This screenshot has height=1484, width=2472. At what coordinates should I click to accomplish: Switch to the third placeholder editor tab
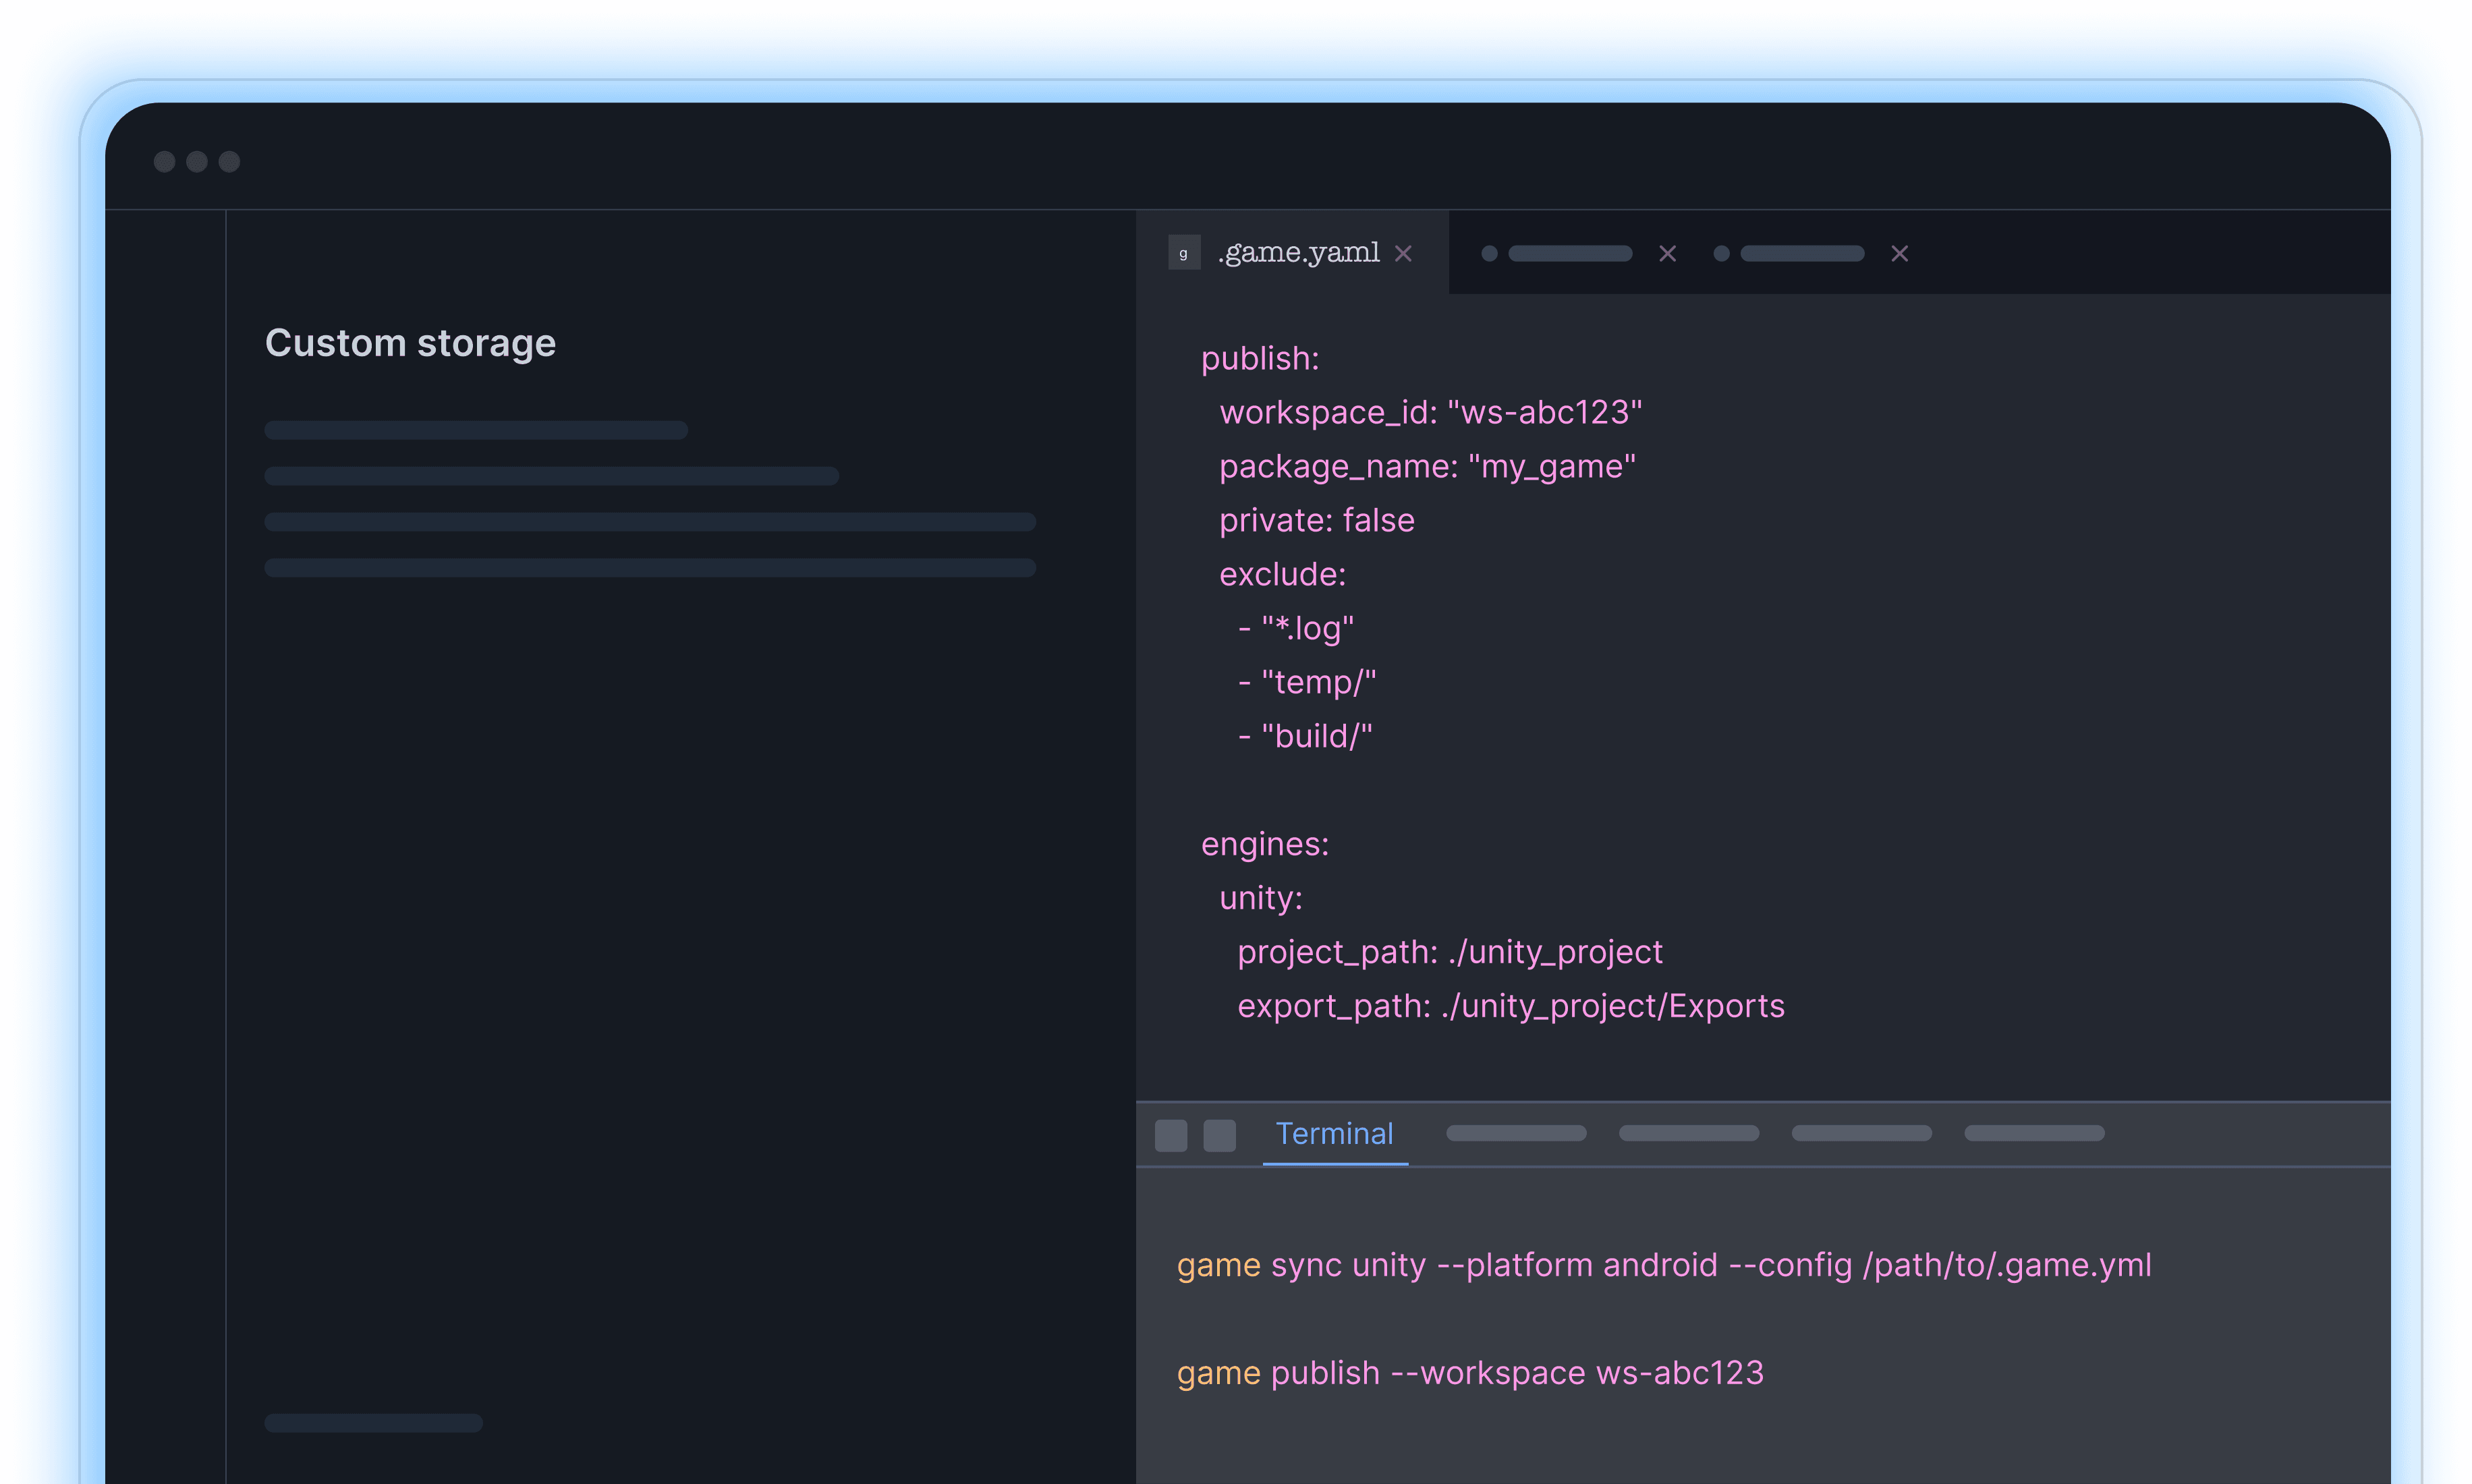(x=1801, y=254)
